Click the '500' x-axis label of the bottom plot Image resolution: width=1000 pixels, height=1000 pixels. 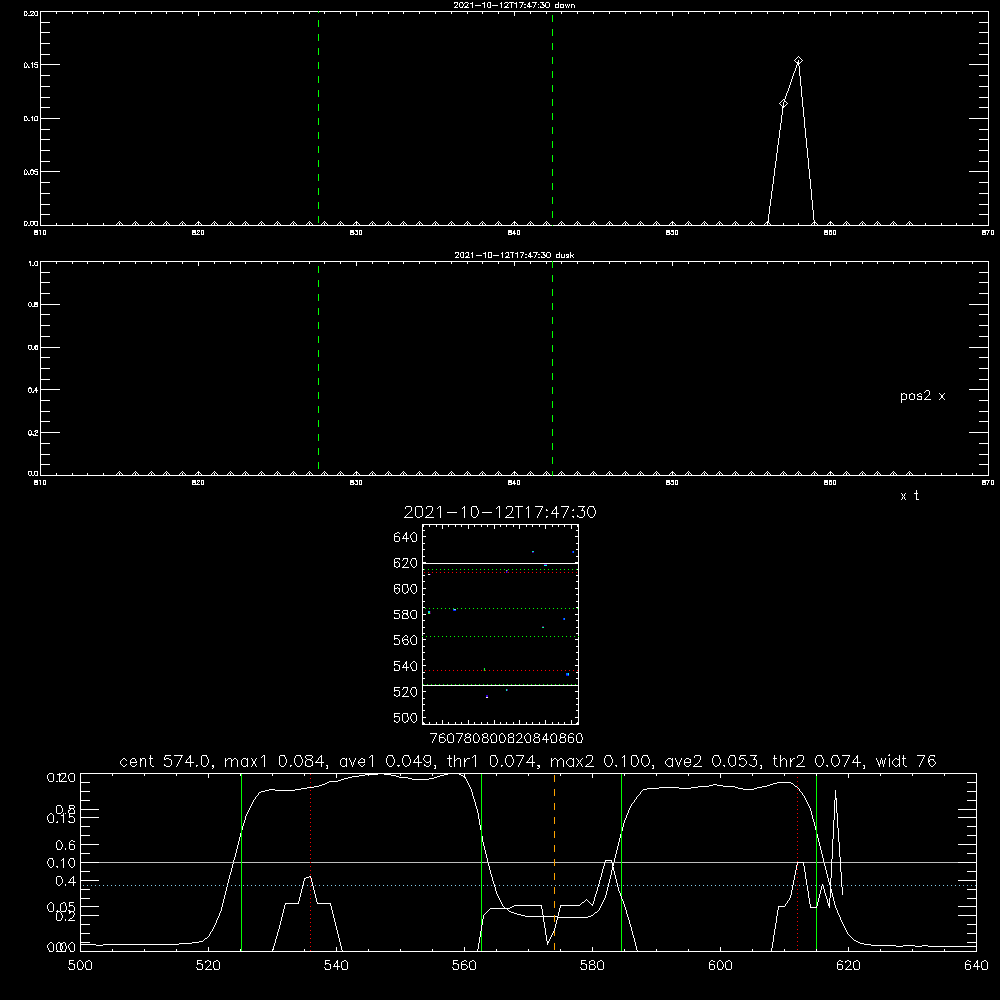(x=80, y=966)
